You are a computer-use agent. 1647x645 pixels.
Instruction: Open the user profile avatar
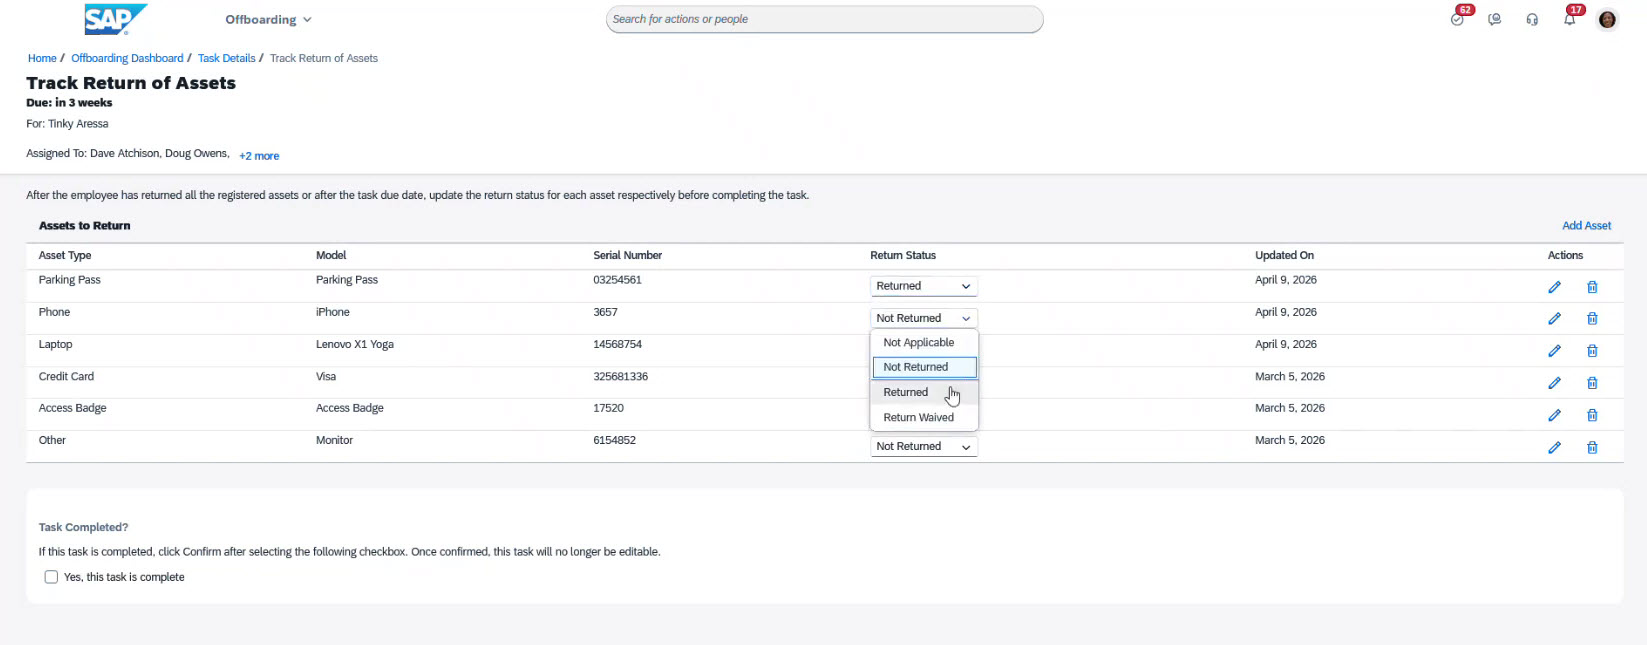(x=1607, y=19)
